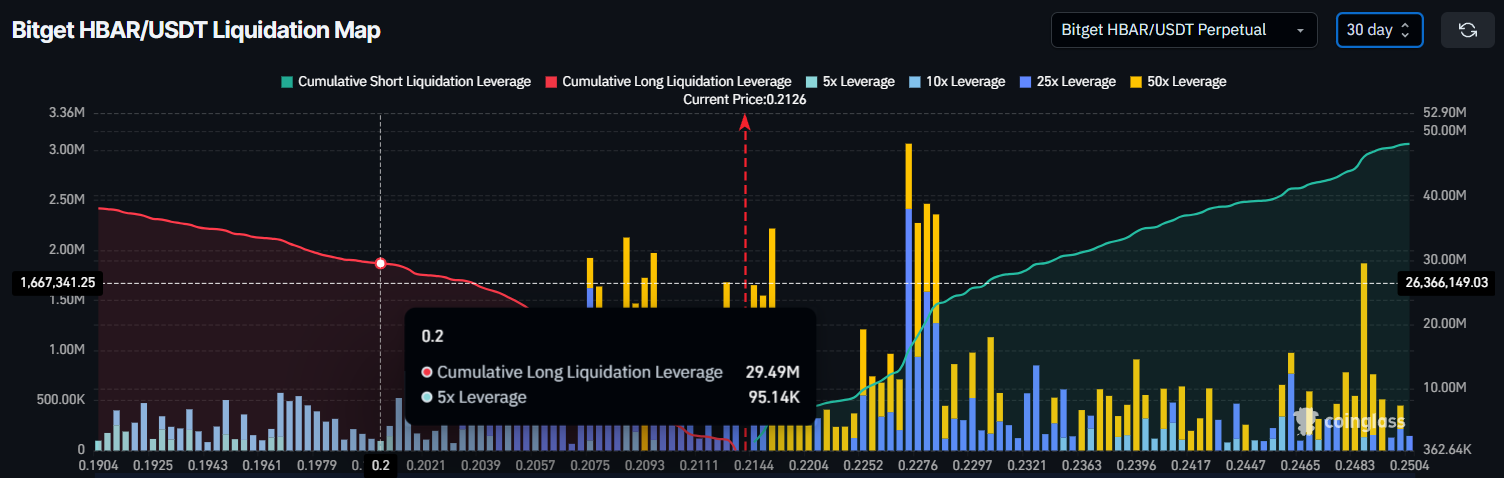1504x478 pixels.
Task: Click the 0.2504 x-axis price label
Action: pos(1409,466)
